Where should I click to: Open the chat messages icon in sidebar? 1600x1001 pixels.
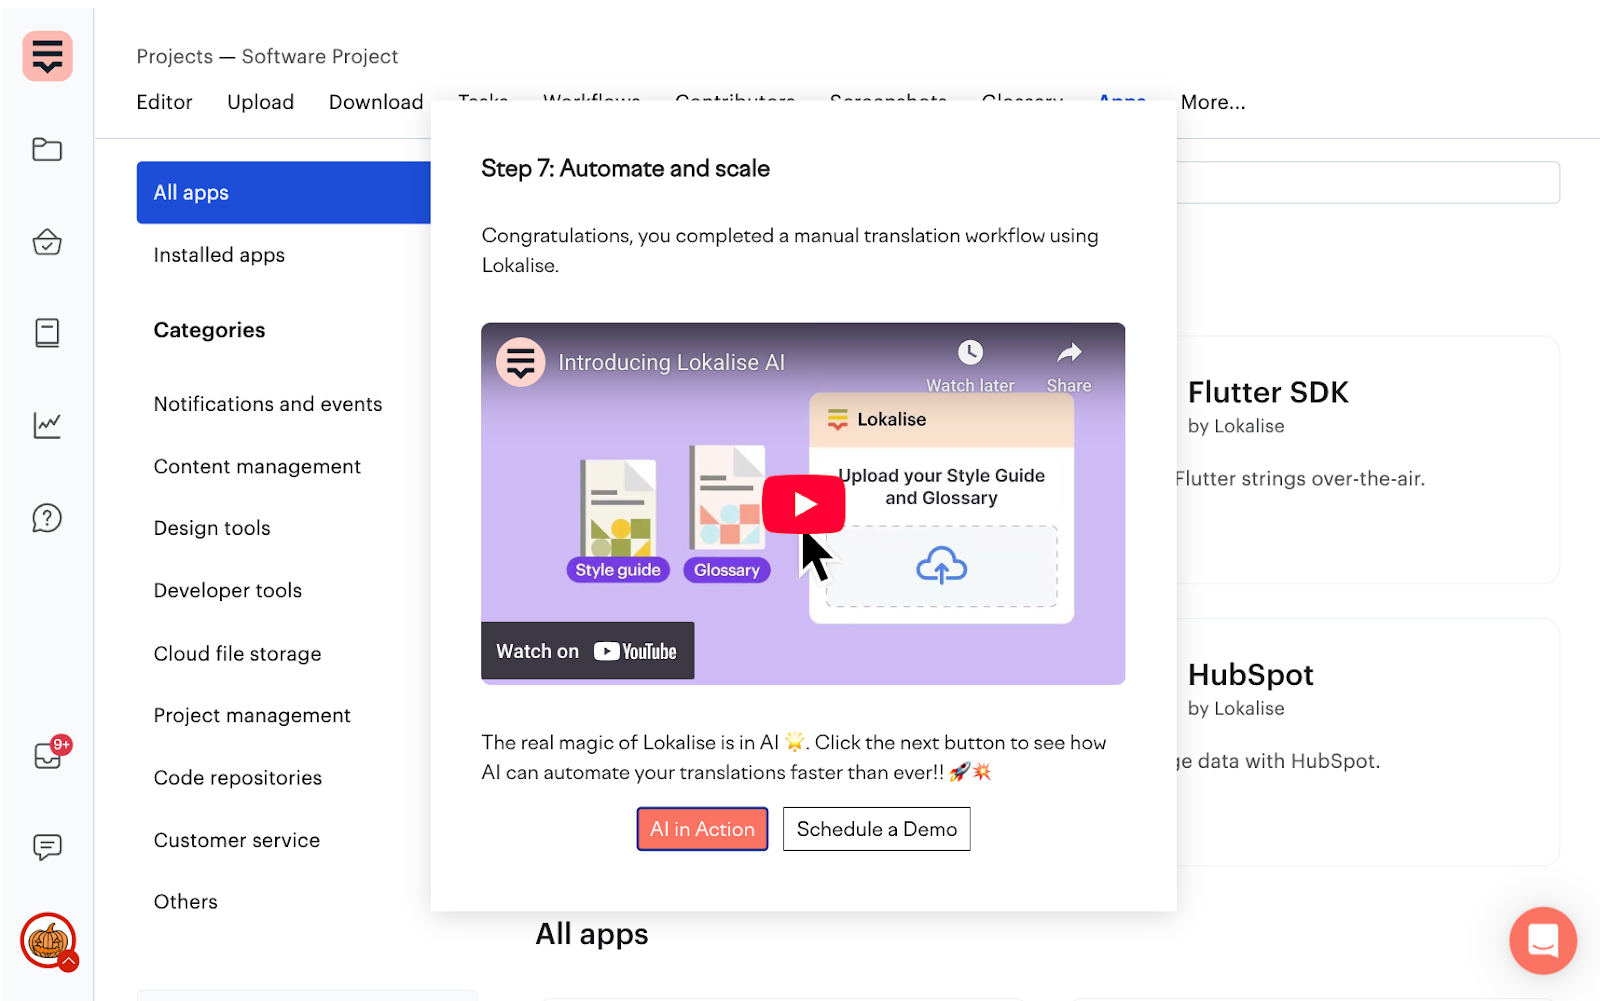47,847
